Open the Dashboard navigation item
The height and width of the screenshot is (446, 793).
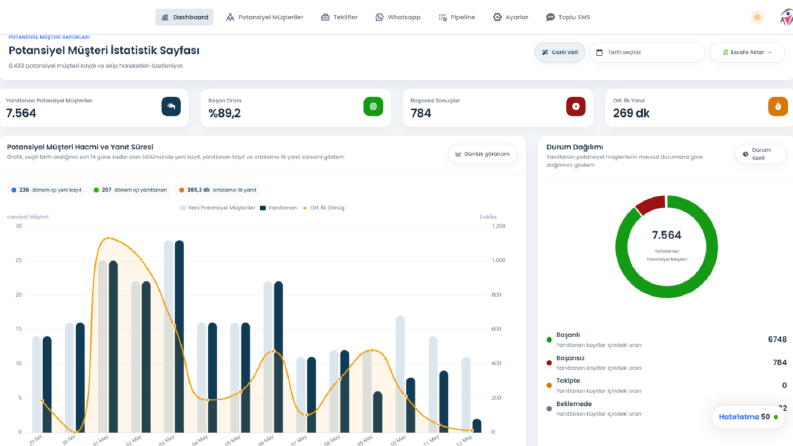[x=184, y=17]
